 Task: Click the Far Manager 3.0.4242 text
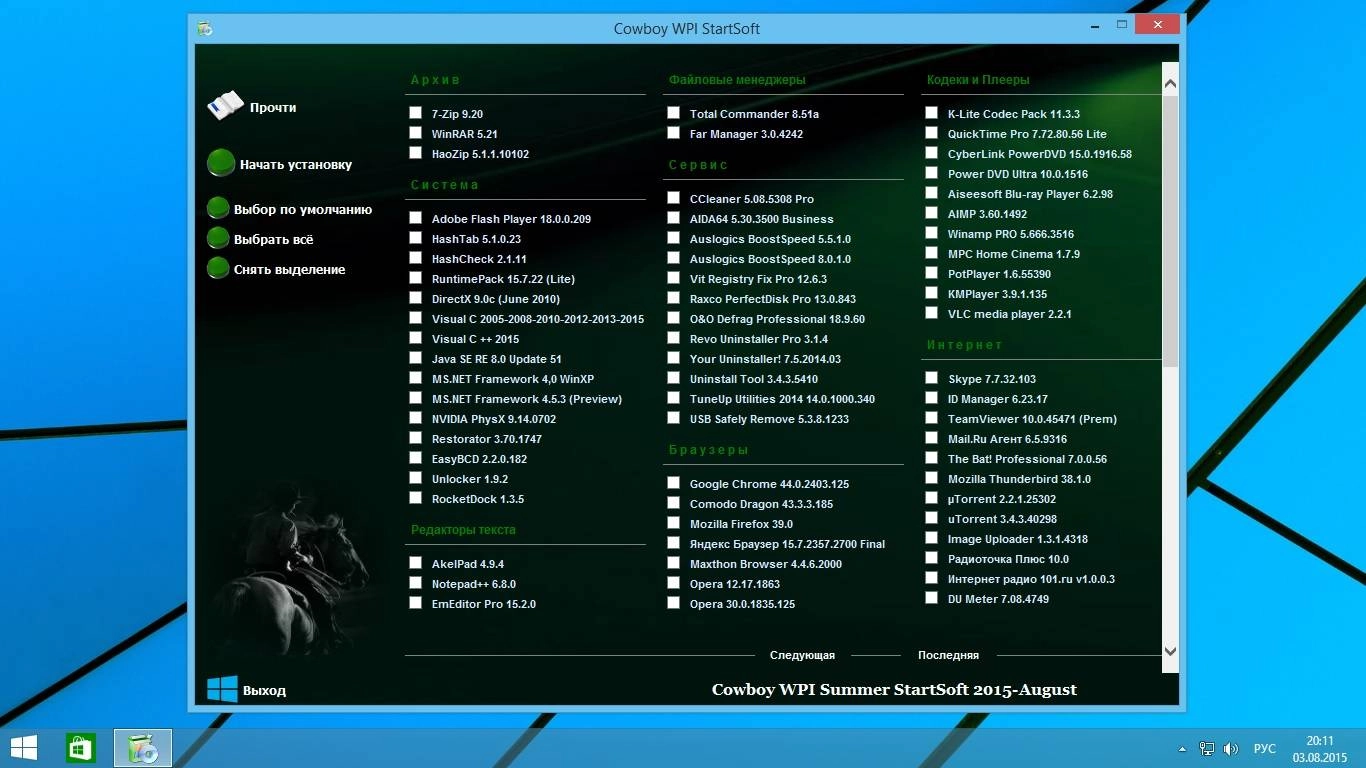(746, 134)
